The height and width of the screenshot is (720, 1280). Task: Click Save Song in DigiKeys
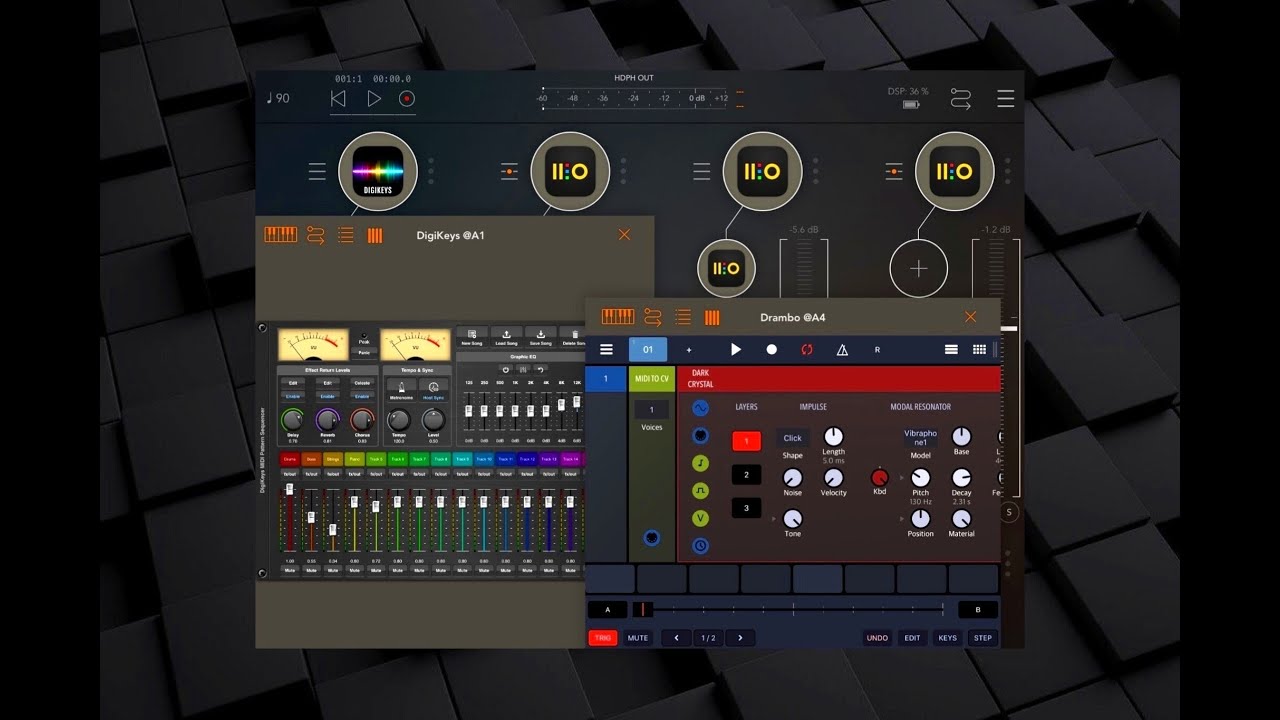[540, 336]
